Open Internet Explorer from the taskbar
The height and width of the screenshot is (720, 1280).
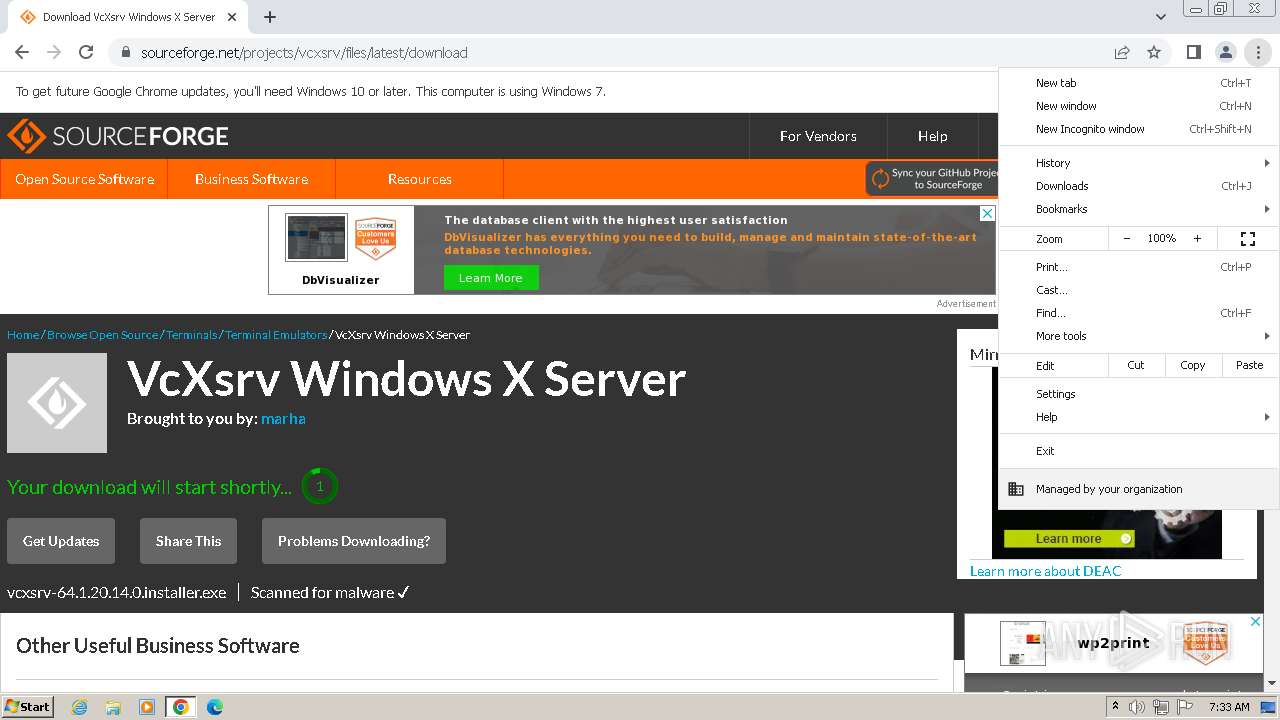click(79, 707)
